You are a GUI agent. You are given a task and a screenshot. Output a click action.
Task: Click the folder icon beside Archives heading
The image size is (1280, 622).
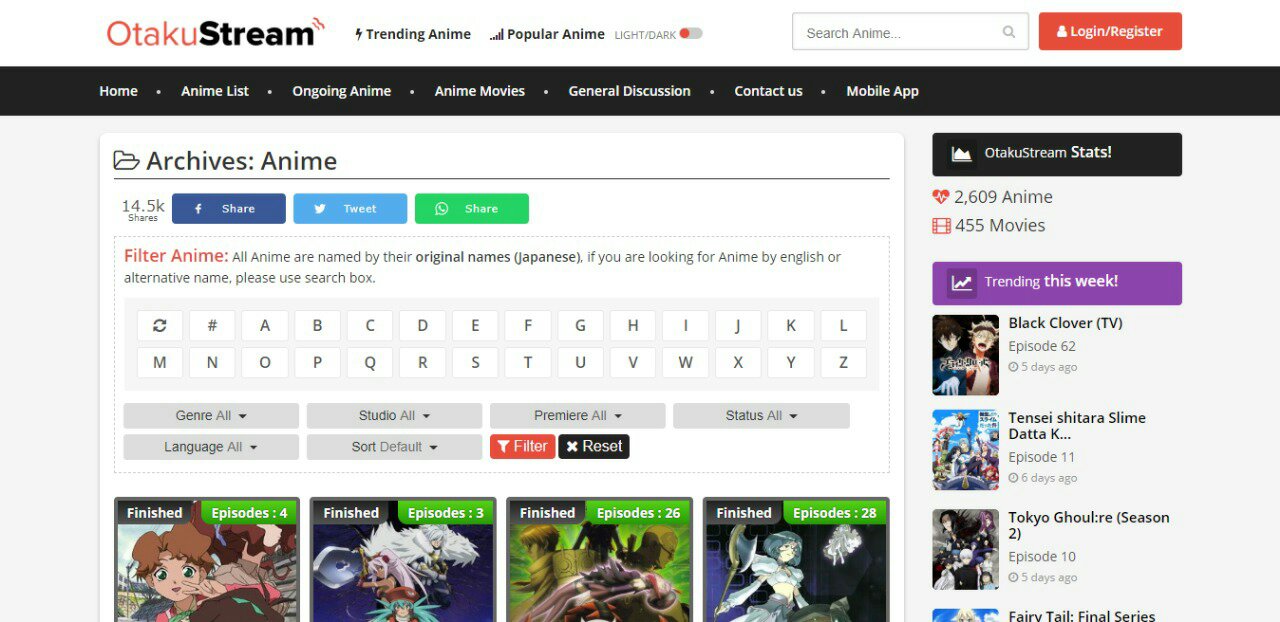(126, 161)
